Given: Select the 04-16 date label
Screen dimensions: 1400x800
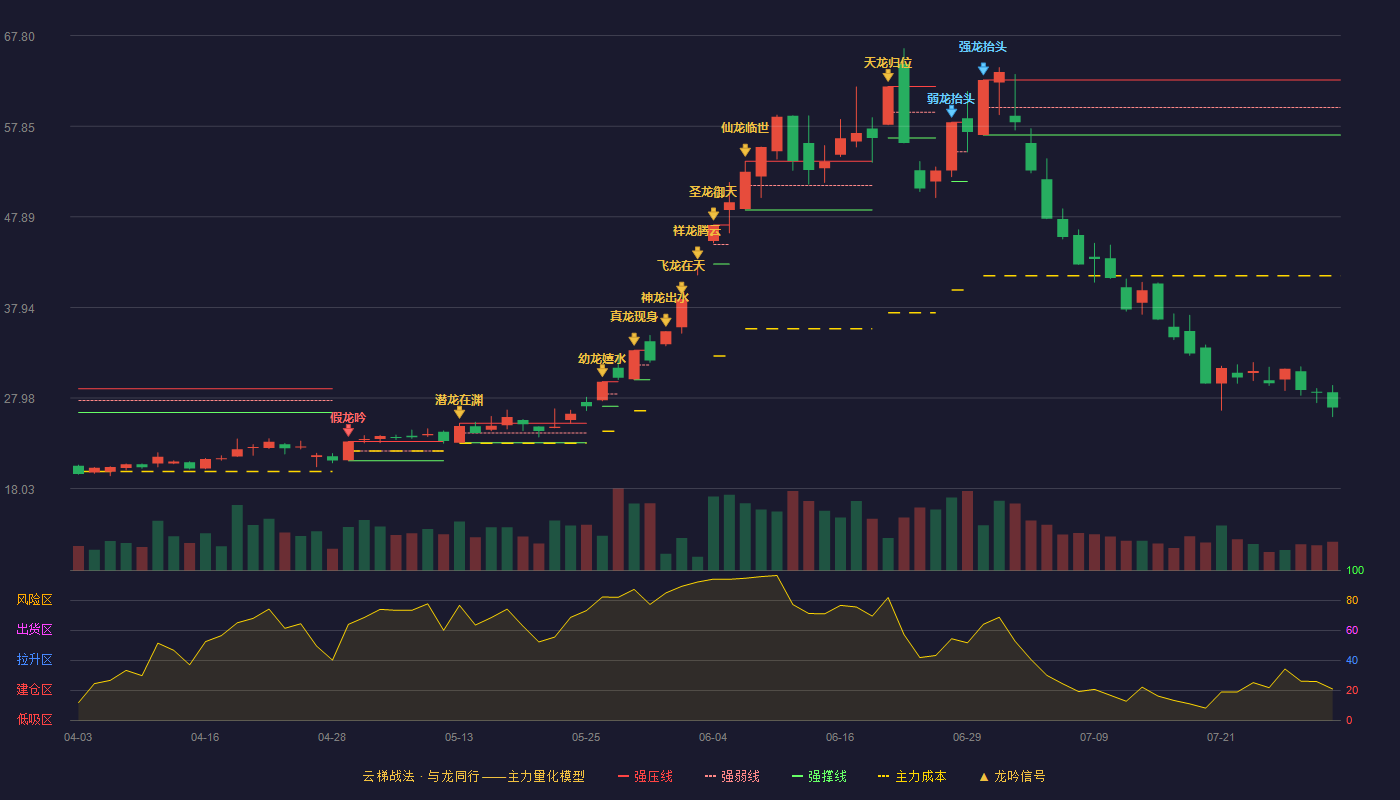Looking at the screenshot, I should pos(205,737).
